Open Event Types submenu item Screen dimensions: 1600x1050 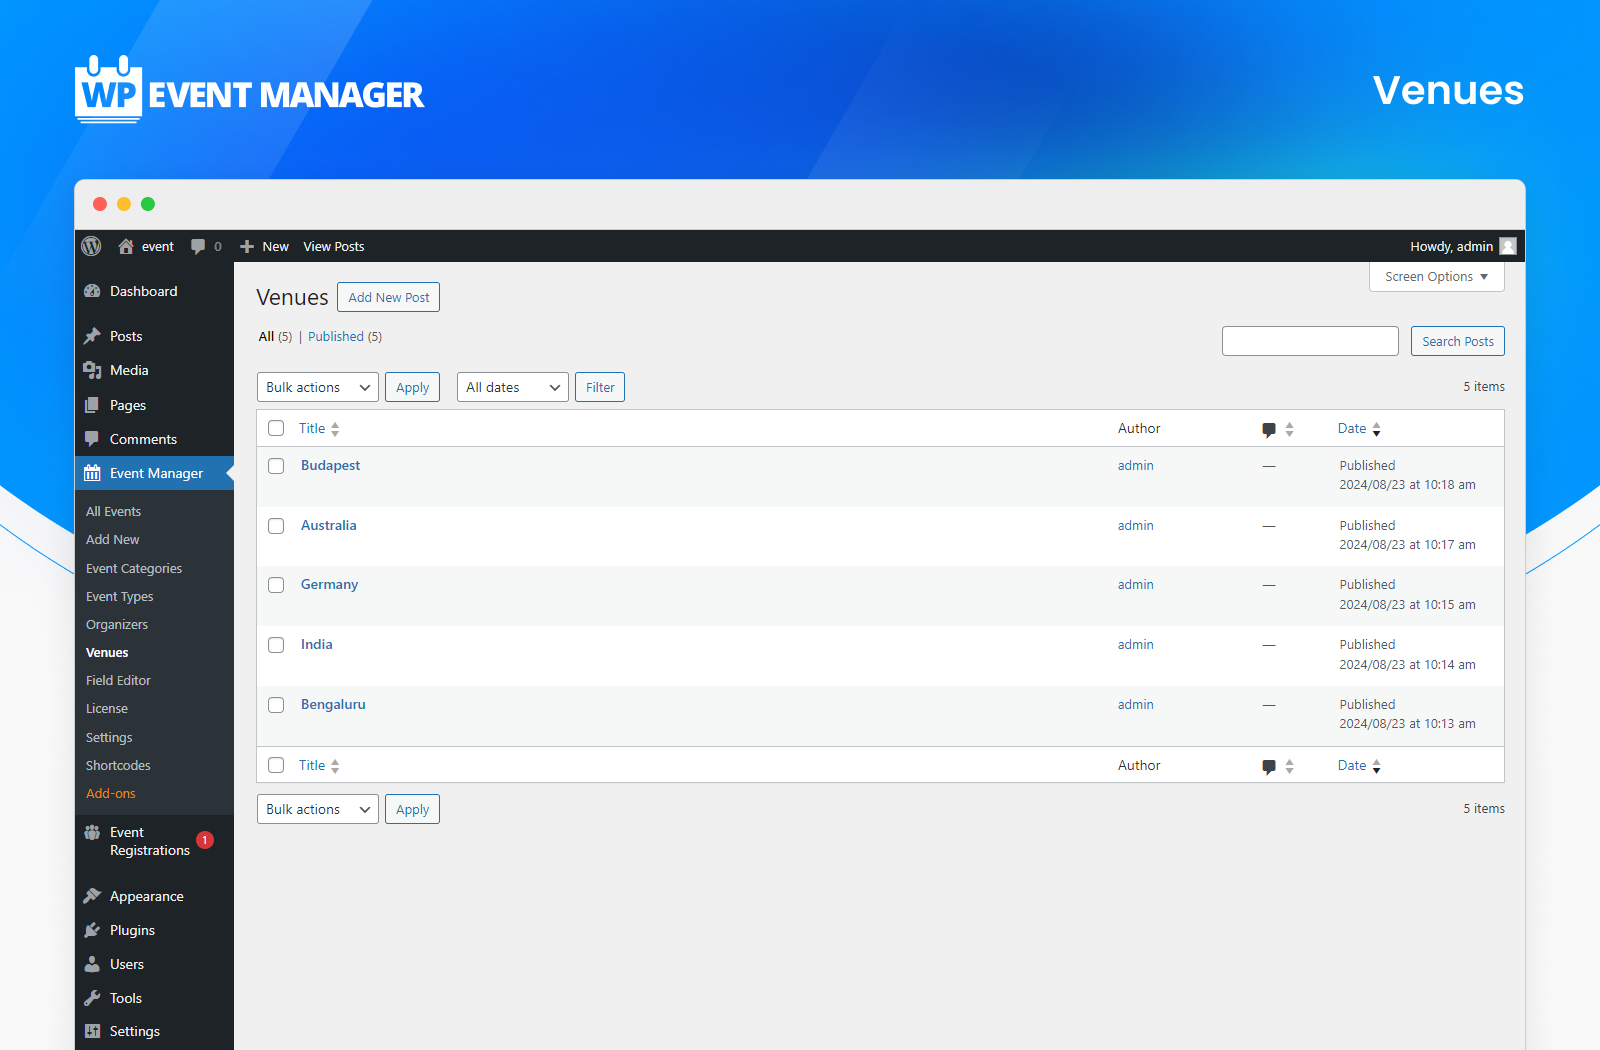(x=120, y=596)
